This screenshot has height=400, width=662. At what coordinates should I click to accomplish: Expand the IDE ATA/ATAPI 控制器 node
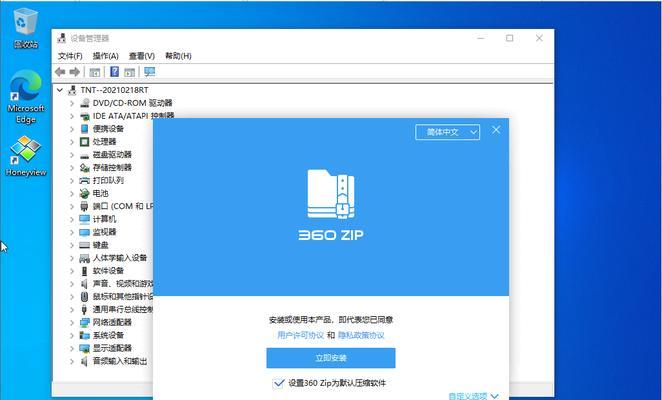click(72, 116)
